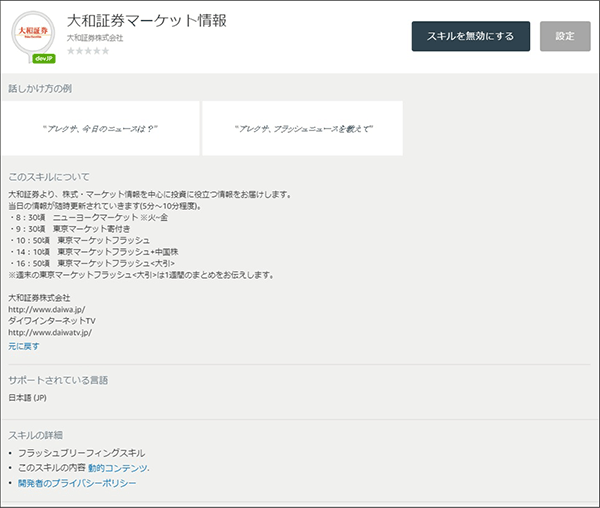Collapse the description with 元に戻す link
The height and width of the screenshot is (508, 600).
pyautogui.click(x=24, y=346)
